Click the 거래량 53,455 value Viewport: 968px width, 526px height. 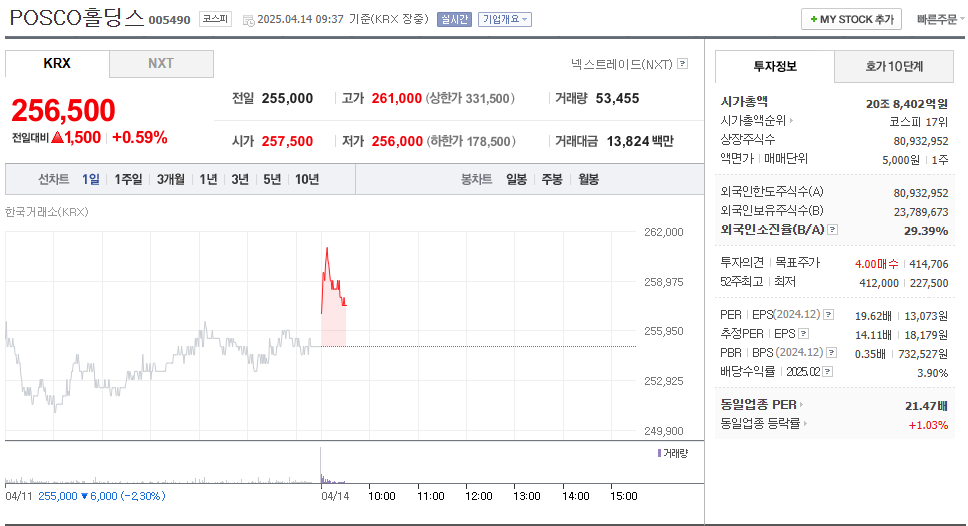617,99
